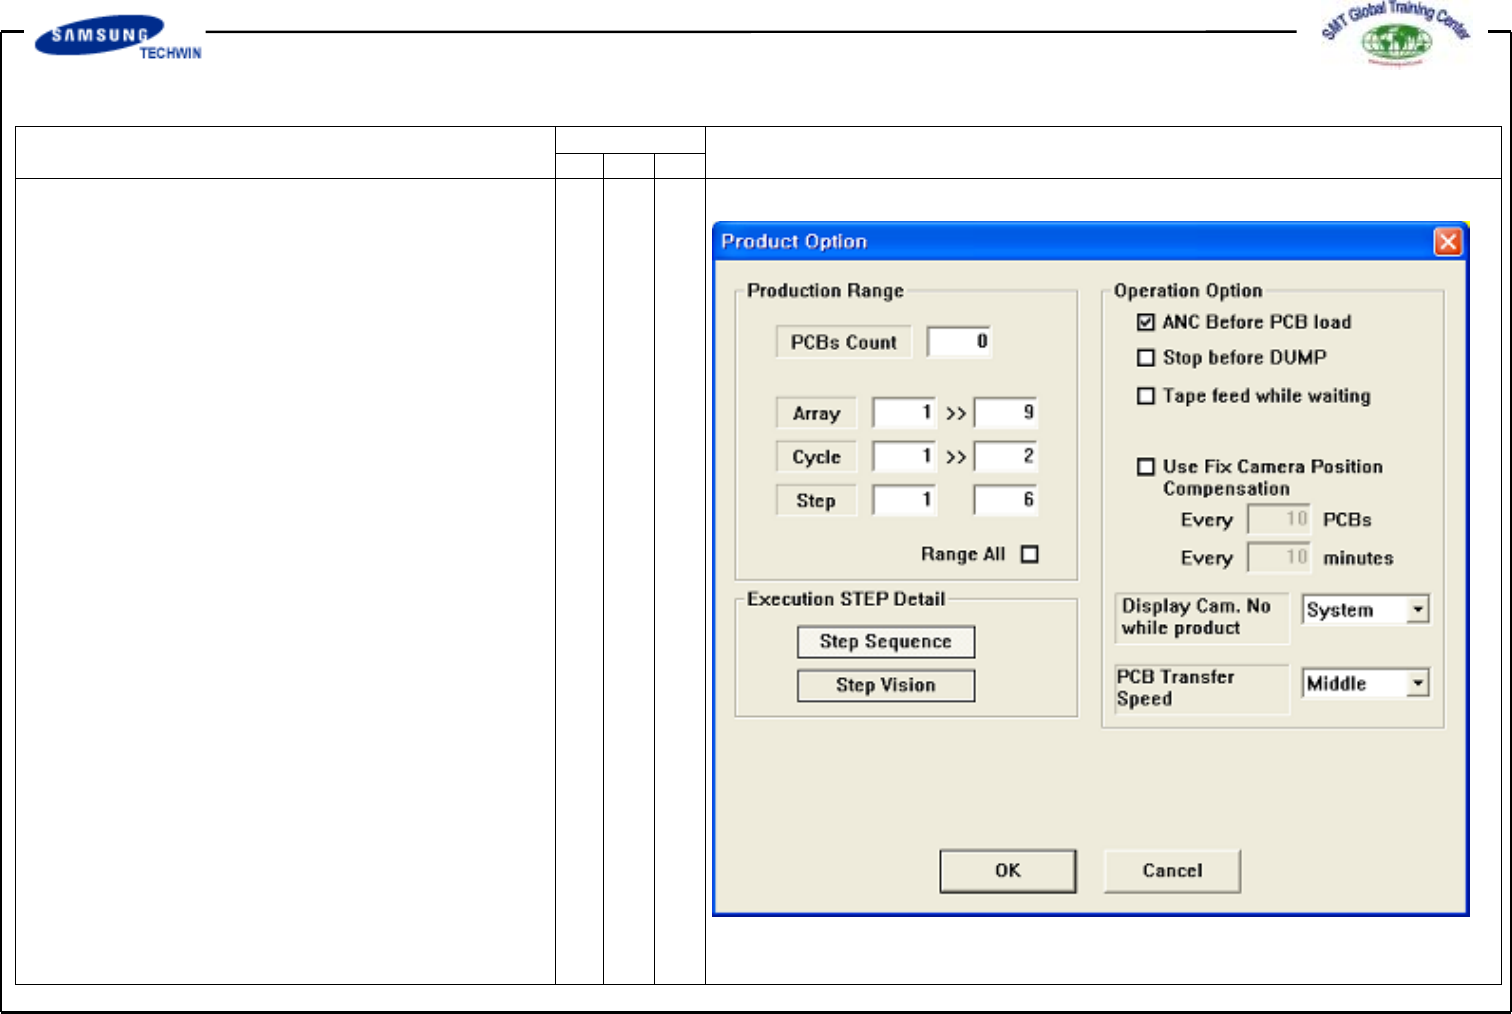Image resolution: width=1512 pixels, height=1014 pixels.
Task: Close the Product Option dialog
Action: (x=1447, y=242)
